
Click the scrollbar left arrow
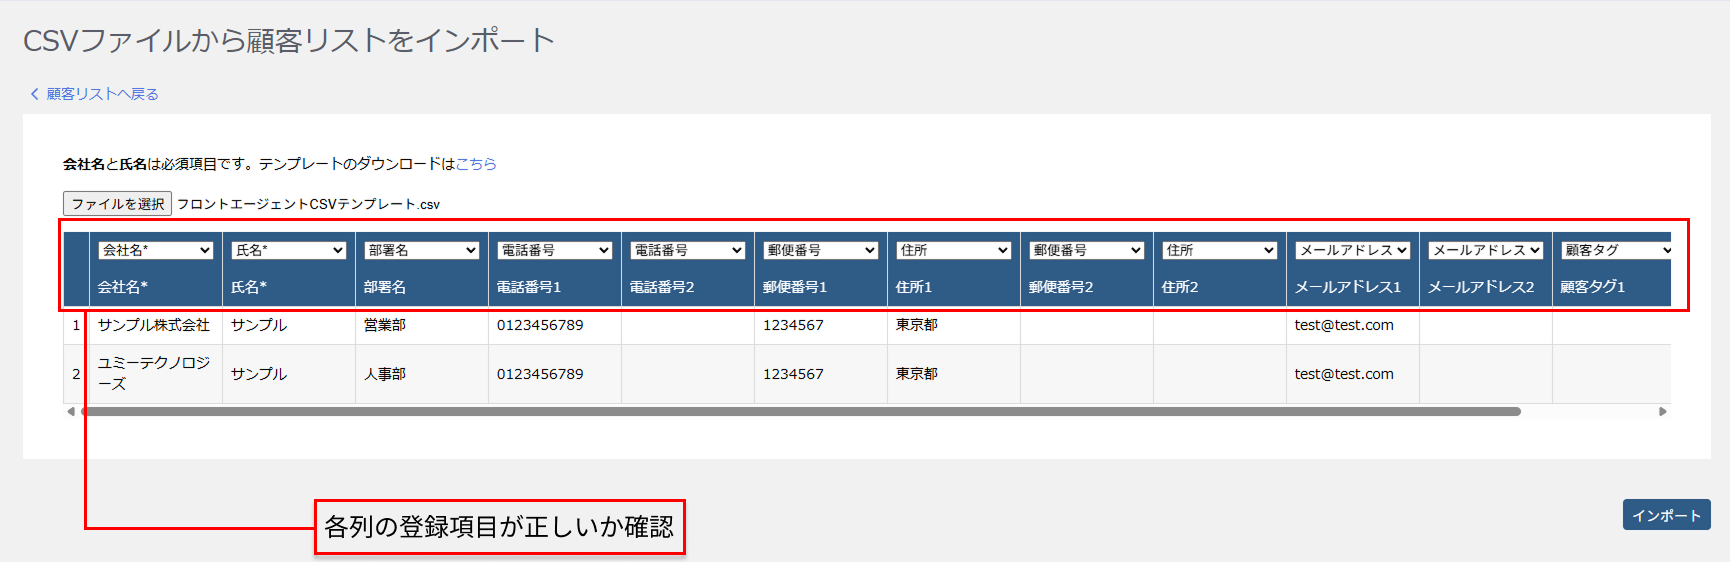tap(70, 411)
